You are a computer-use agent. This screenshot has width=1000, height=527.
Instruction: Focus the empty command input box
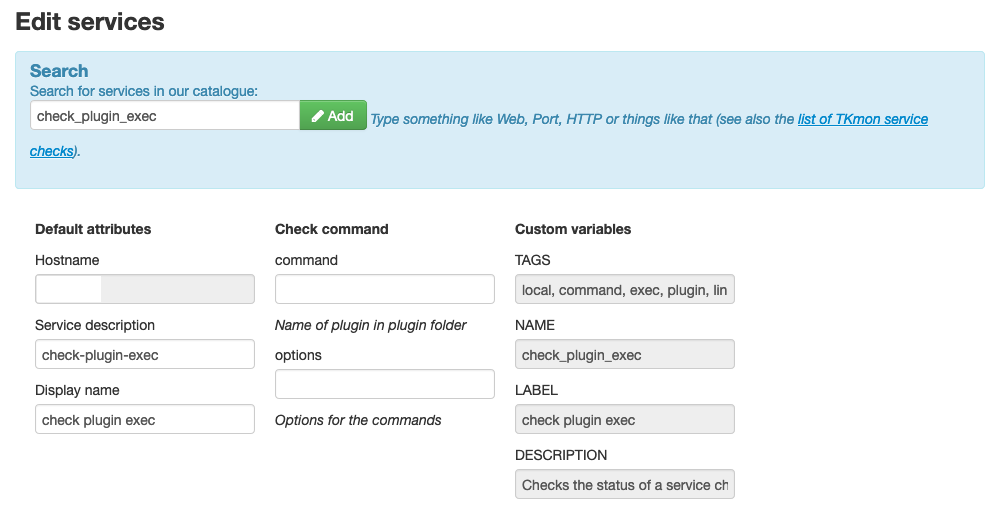pos(385,289)
